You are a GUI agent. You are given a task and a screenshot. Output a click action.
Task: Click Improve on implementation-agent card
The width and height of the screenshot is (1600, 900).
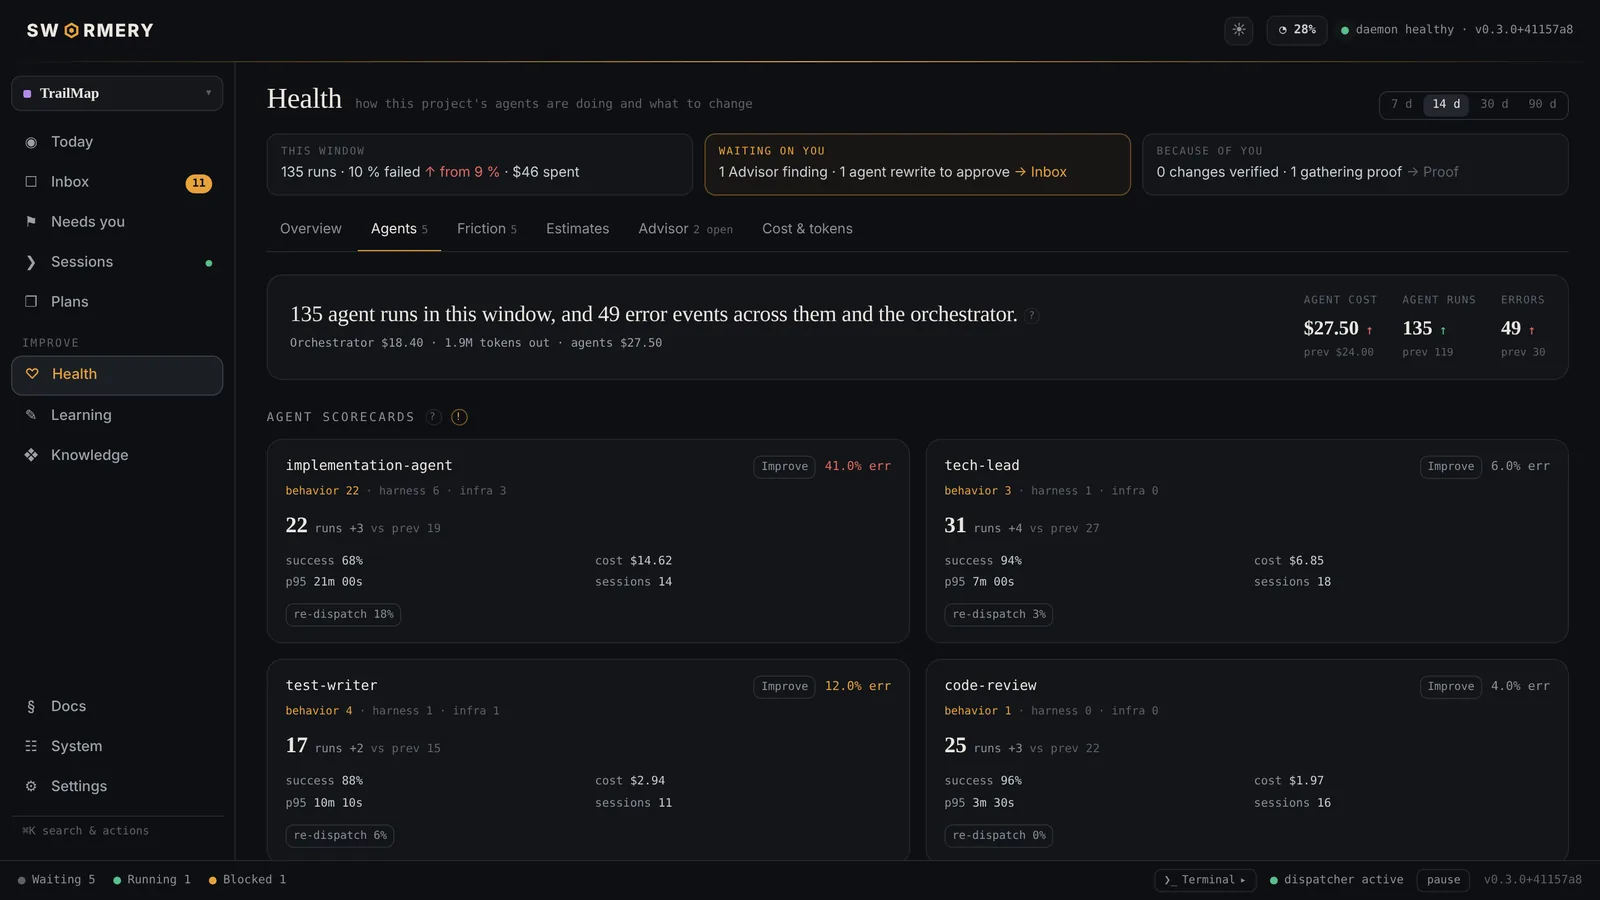coord(784,467)
